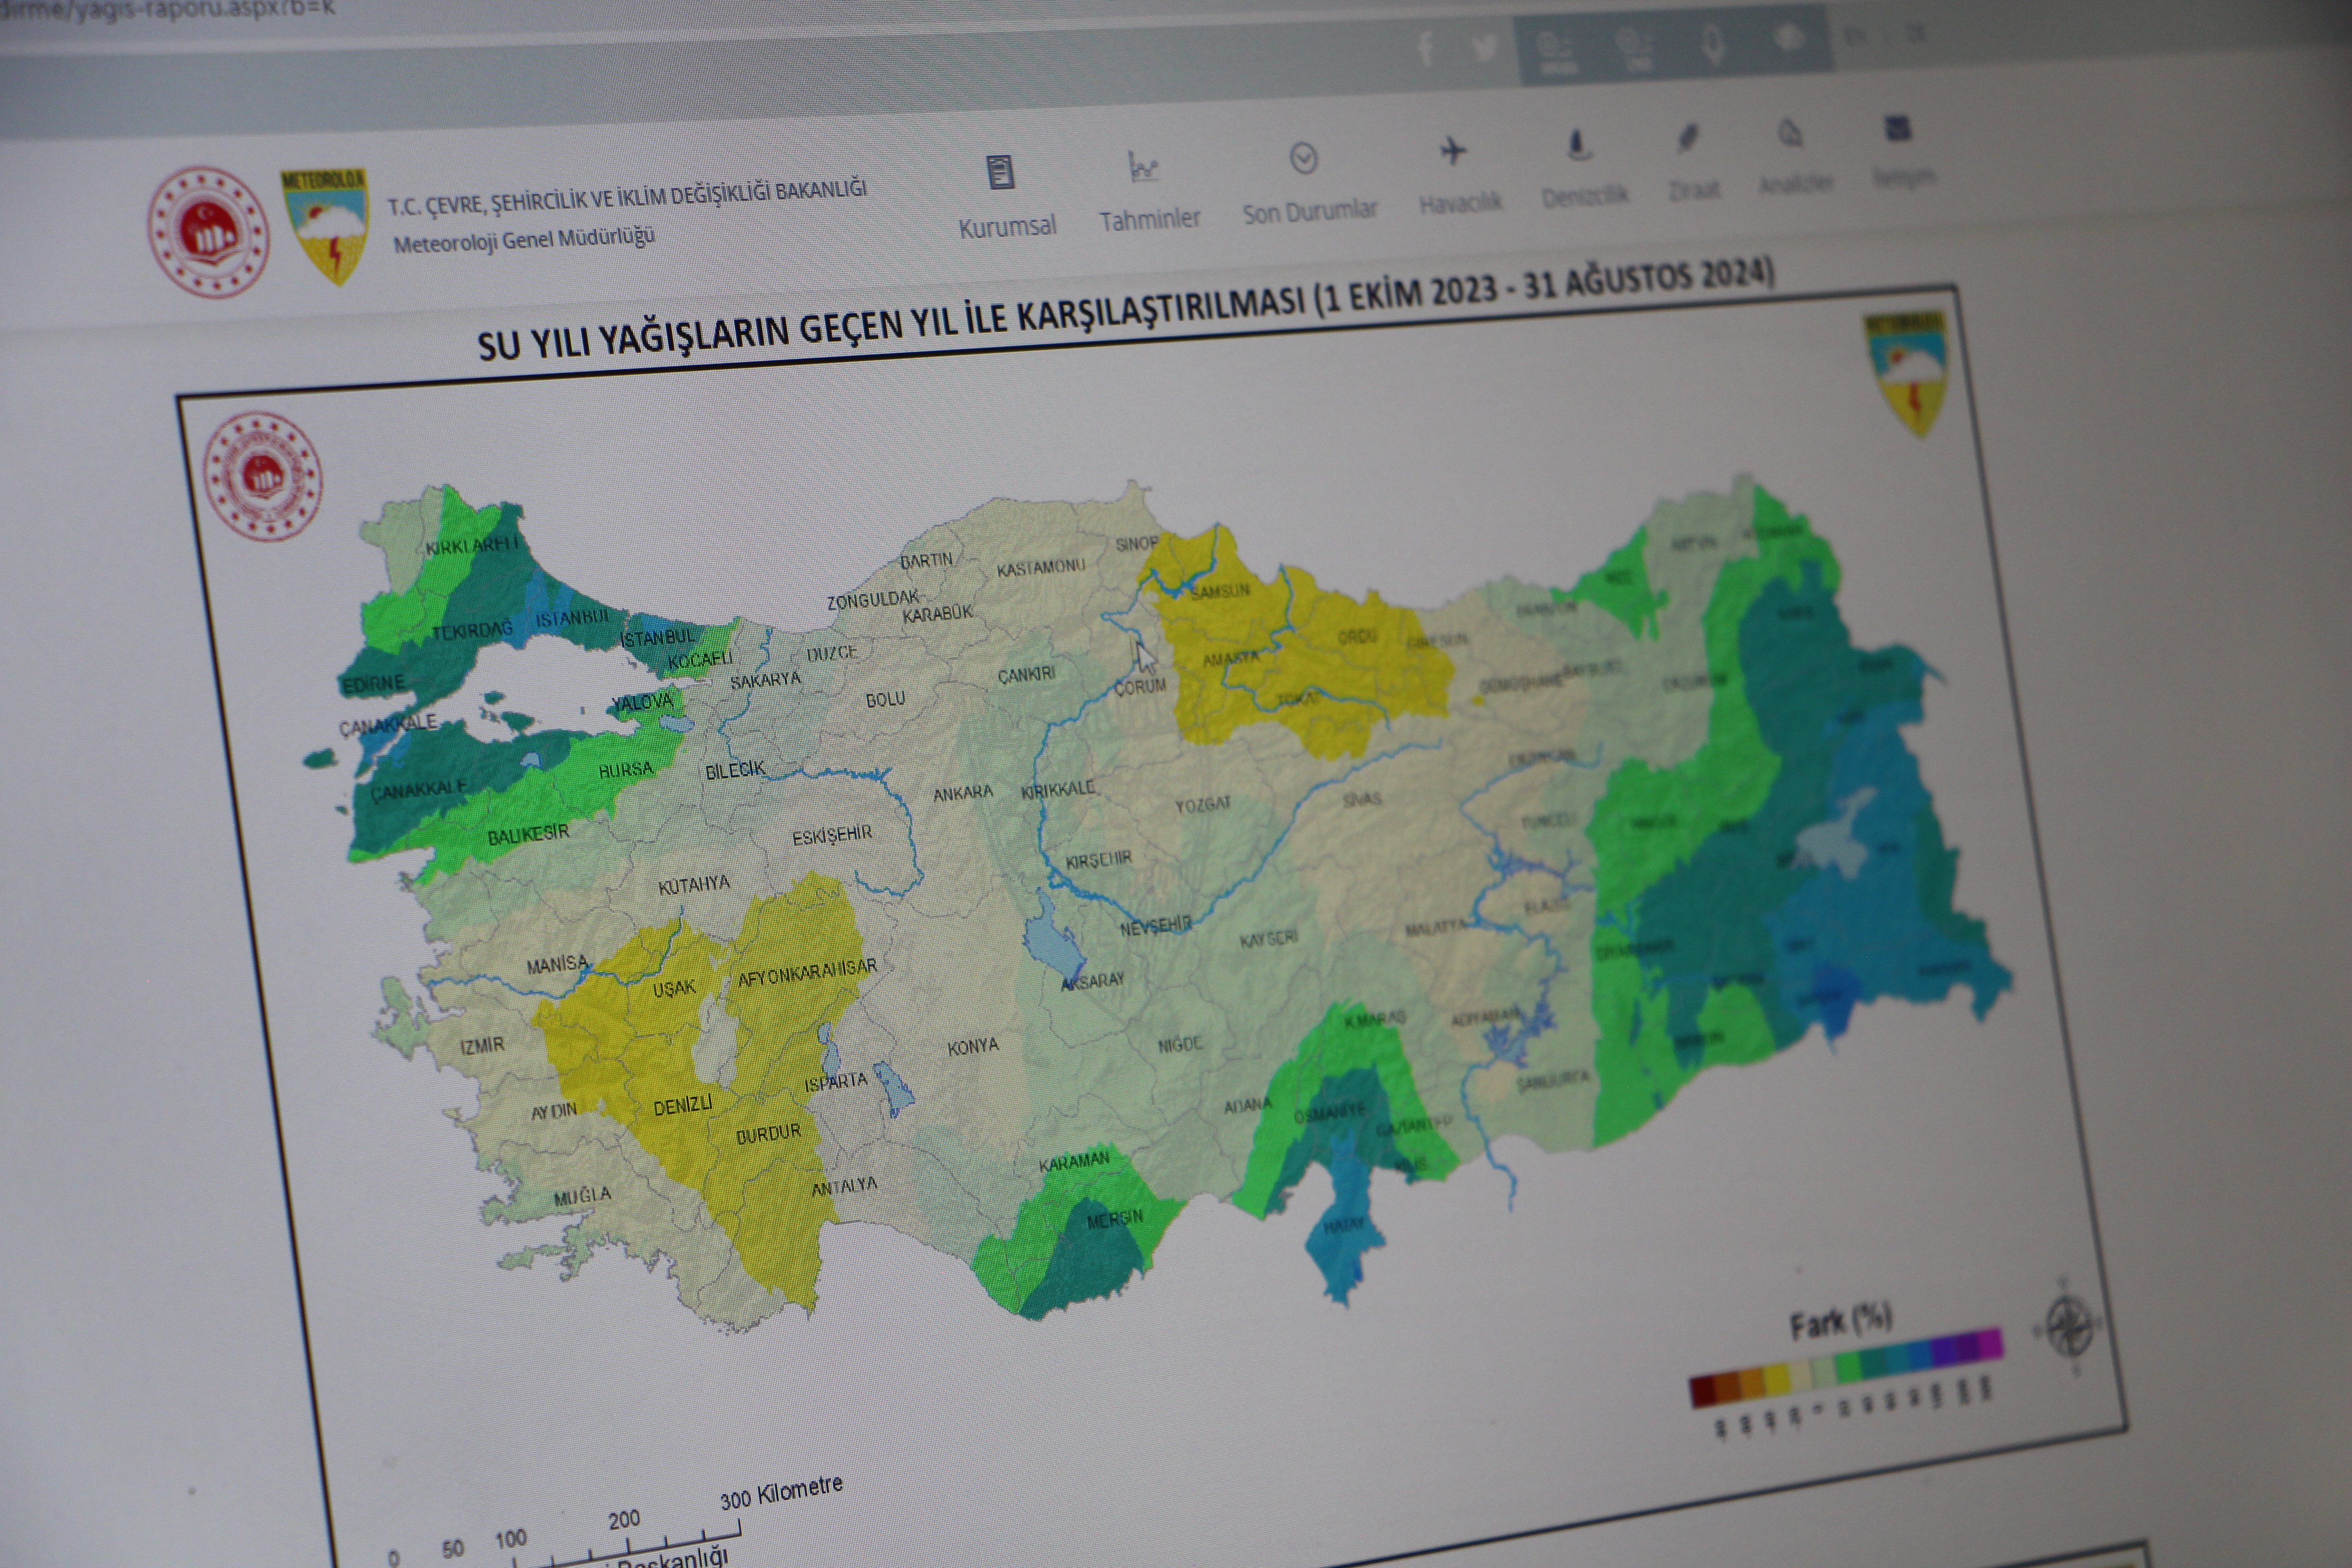Click Meteoroloji Genel Müdürlüğü header text
The height and width of the screenshot is (1568, 2352).
click(x=523, y=241)
